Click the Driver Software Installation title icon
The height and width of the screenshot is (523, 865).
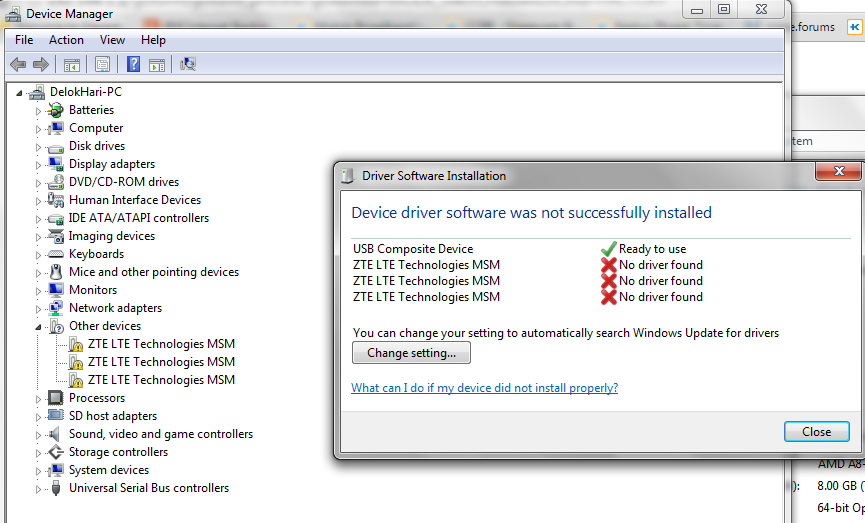tap(347, 176)
